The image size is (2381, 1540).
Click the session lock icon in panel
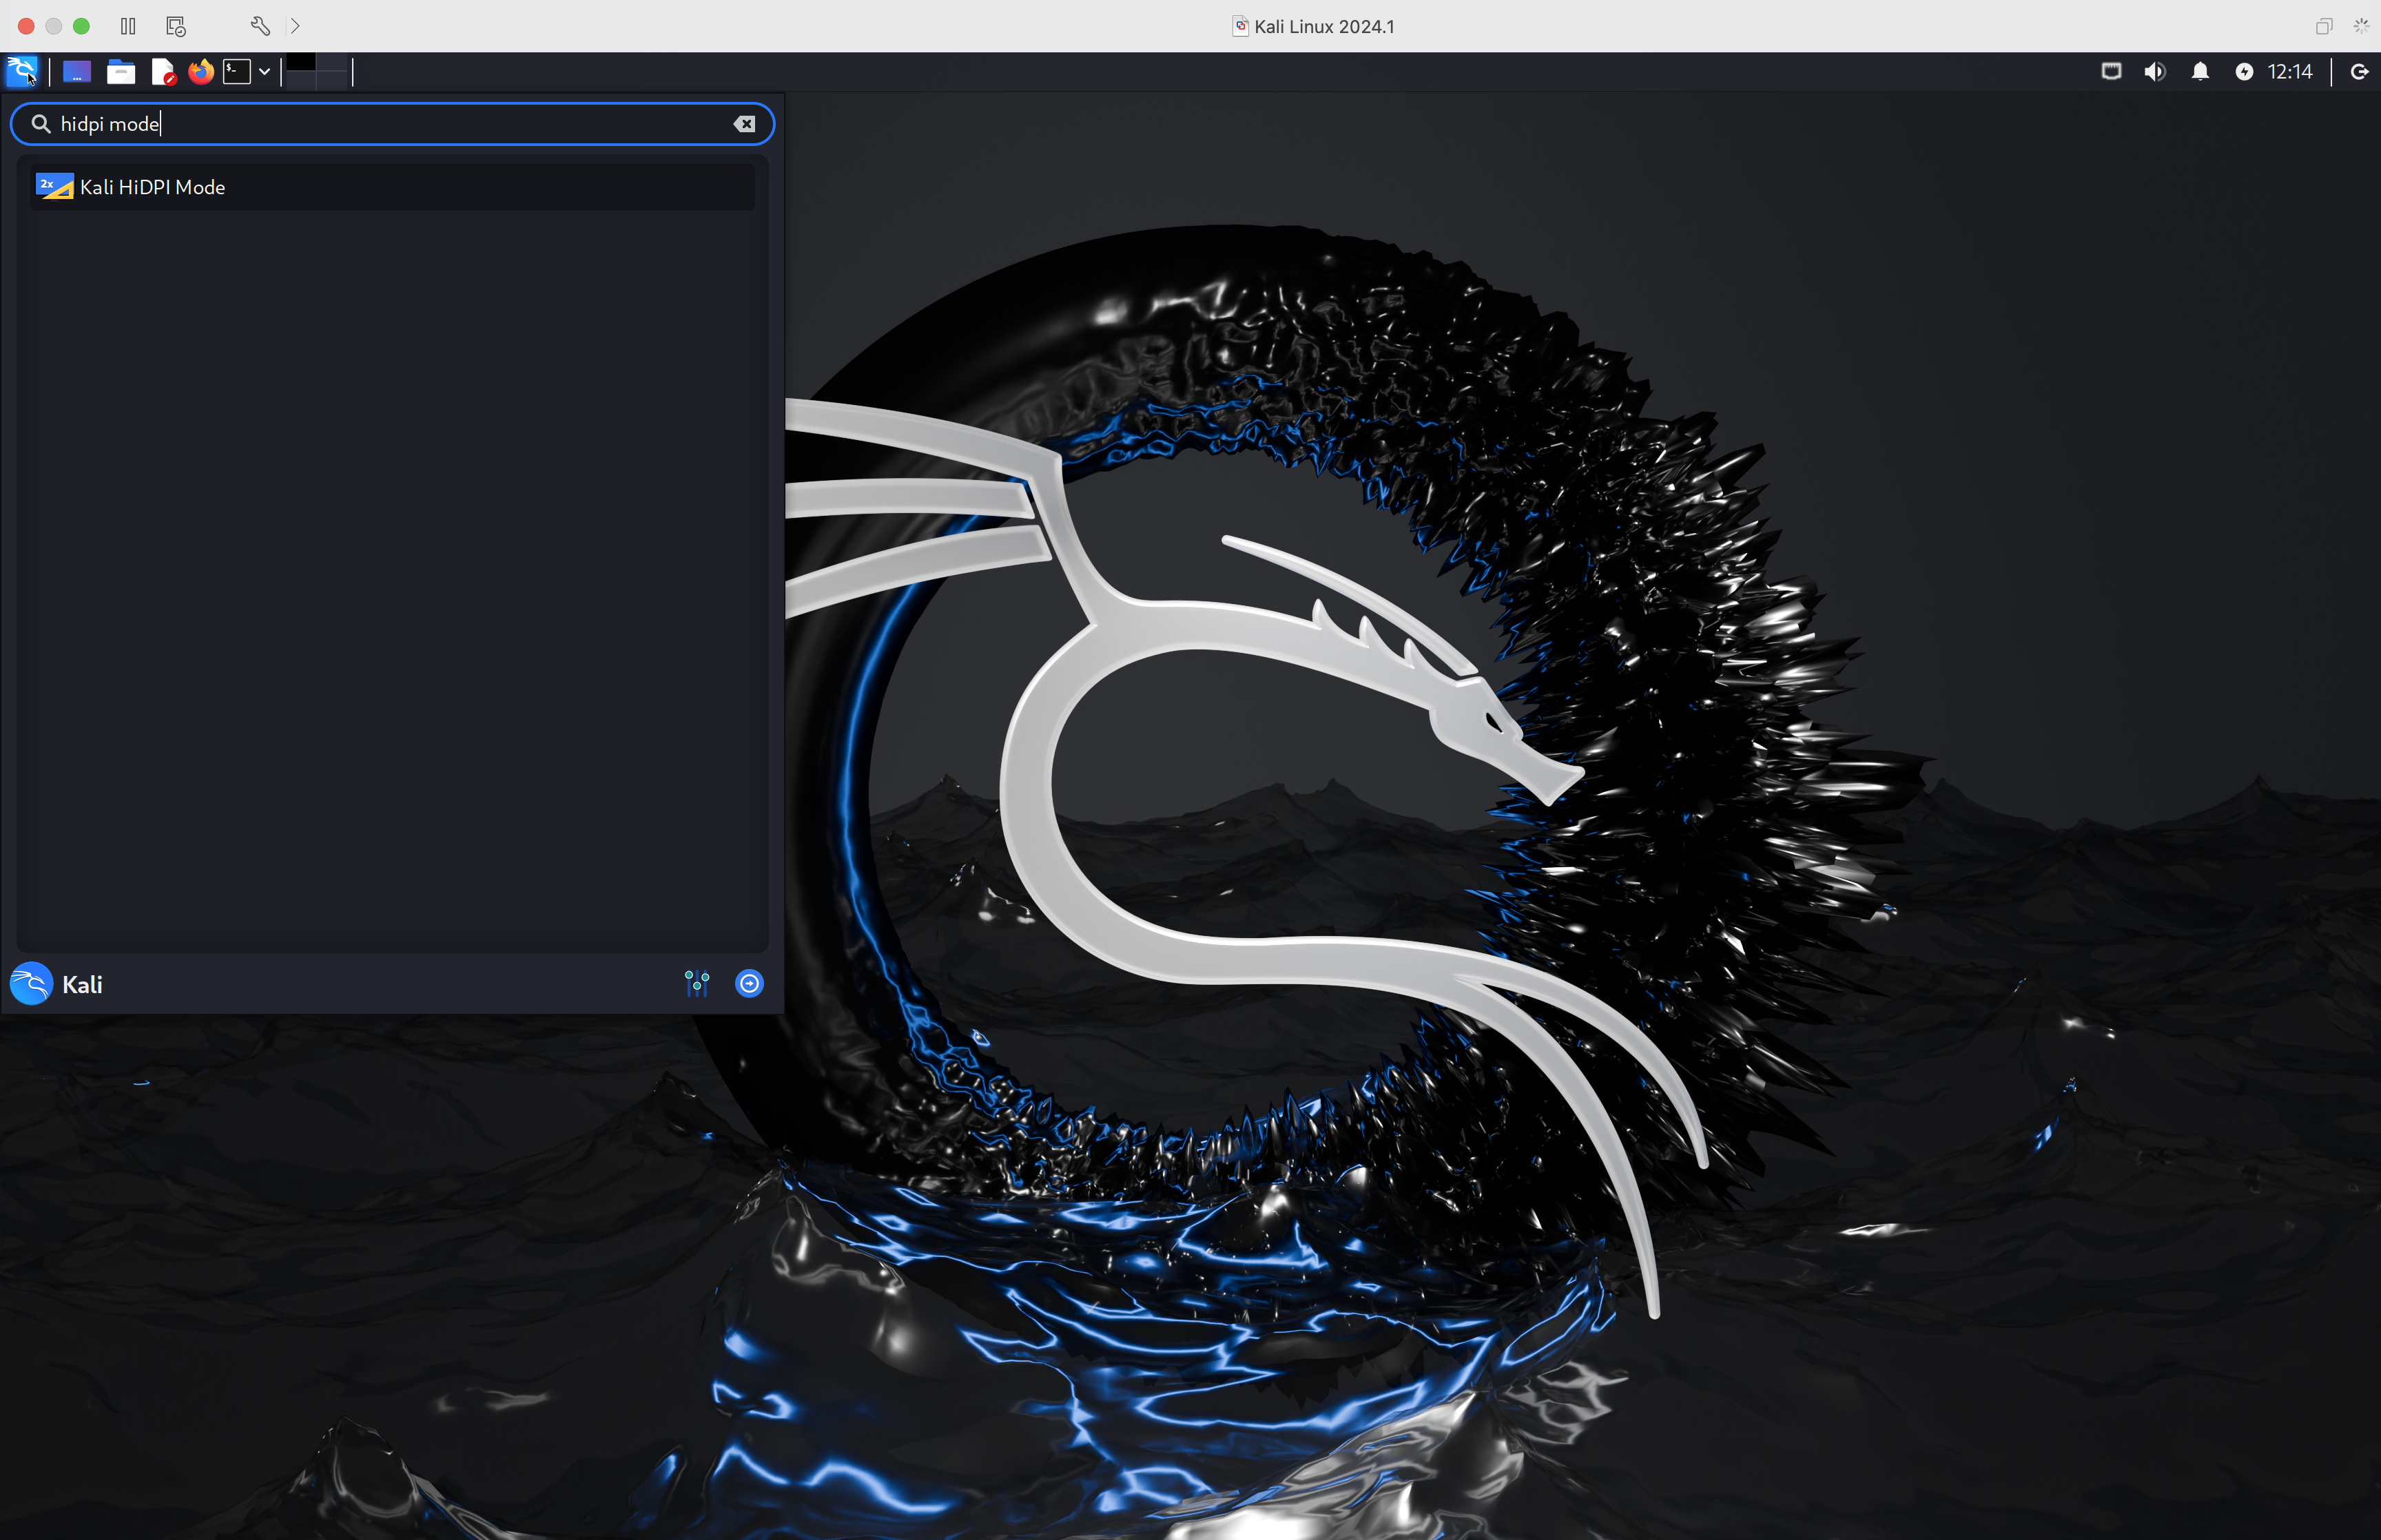pyautogui.click(x=2359, y=71)
